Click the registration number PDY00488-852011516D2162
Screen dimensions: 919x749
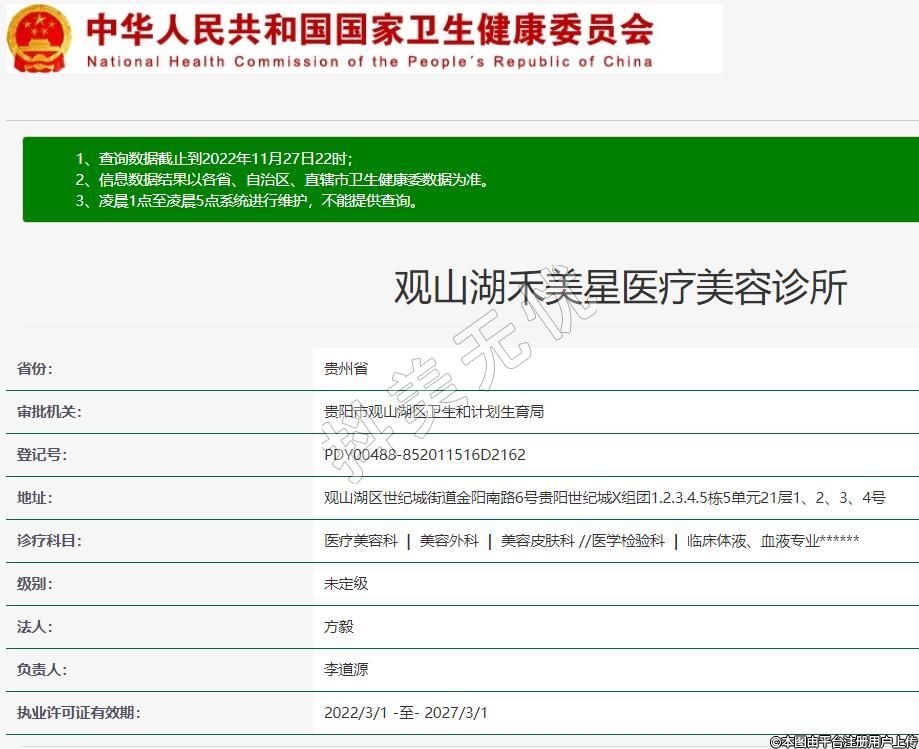click(x=425, y=455)
